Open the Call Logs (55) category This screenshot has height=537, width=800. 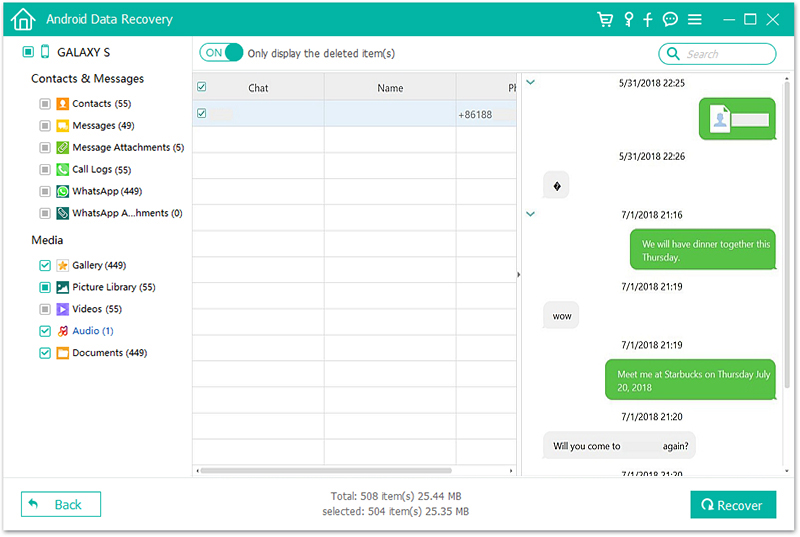[x=102, y=169]
